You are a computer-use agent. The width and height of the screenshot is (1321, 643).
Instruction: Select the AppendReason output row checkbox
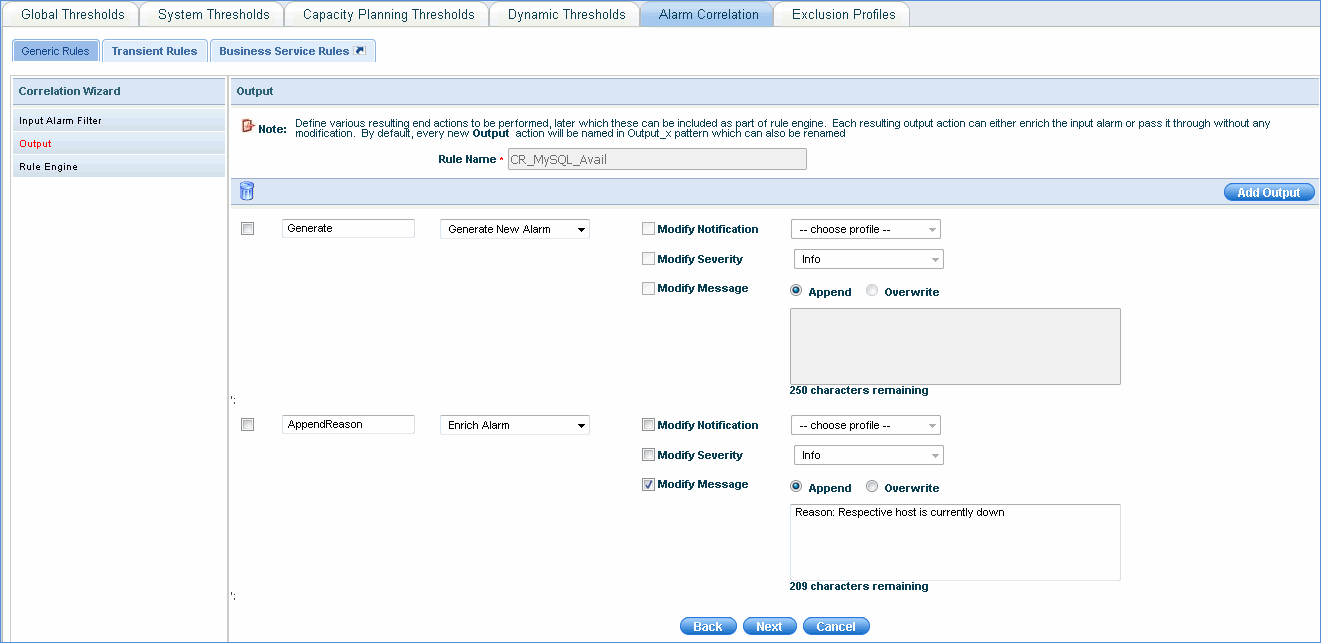point(248,425)
